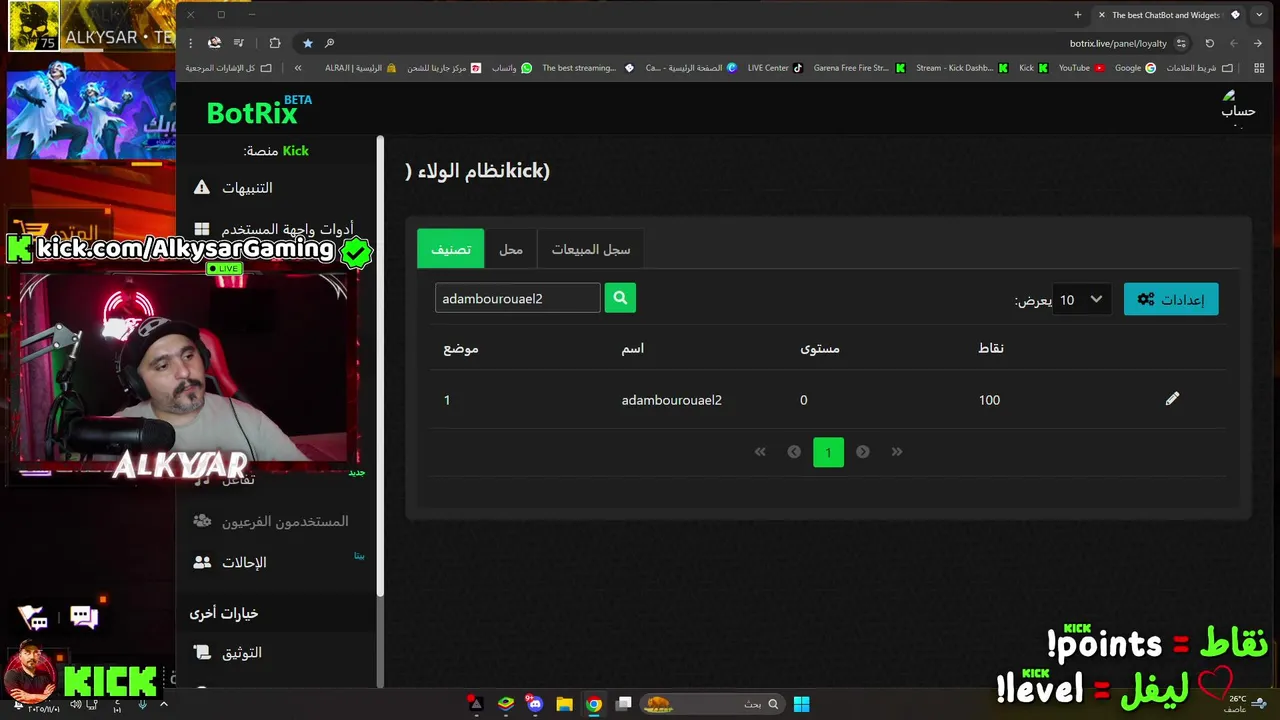Focus the username search field adambourouael2

pyautogui.click(x=517, y=298)
